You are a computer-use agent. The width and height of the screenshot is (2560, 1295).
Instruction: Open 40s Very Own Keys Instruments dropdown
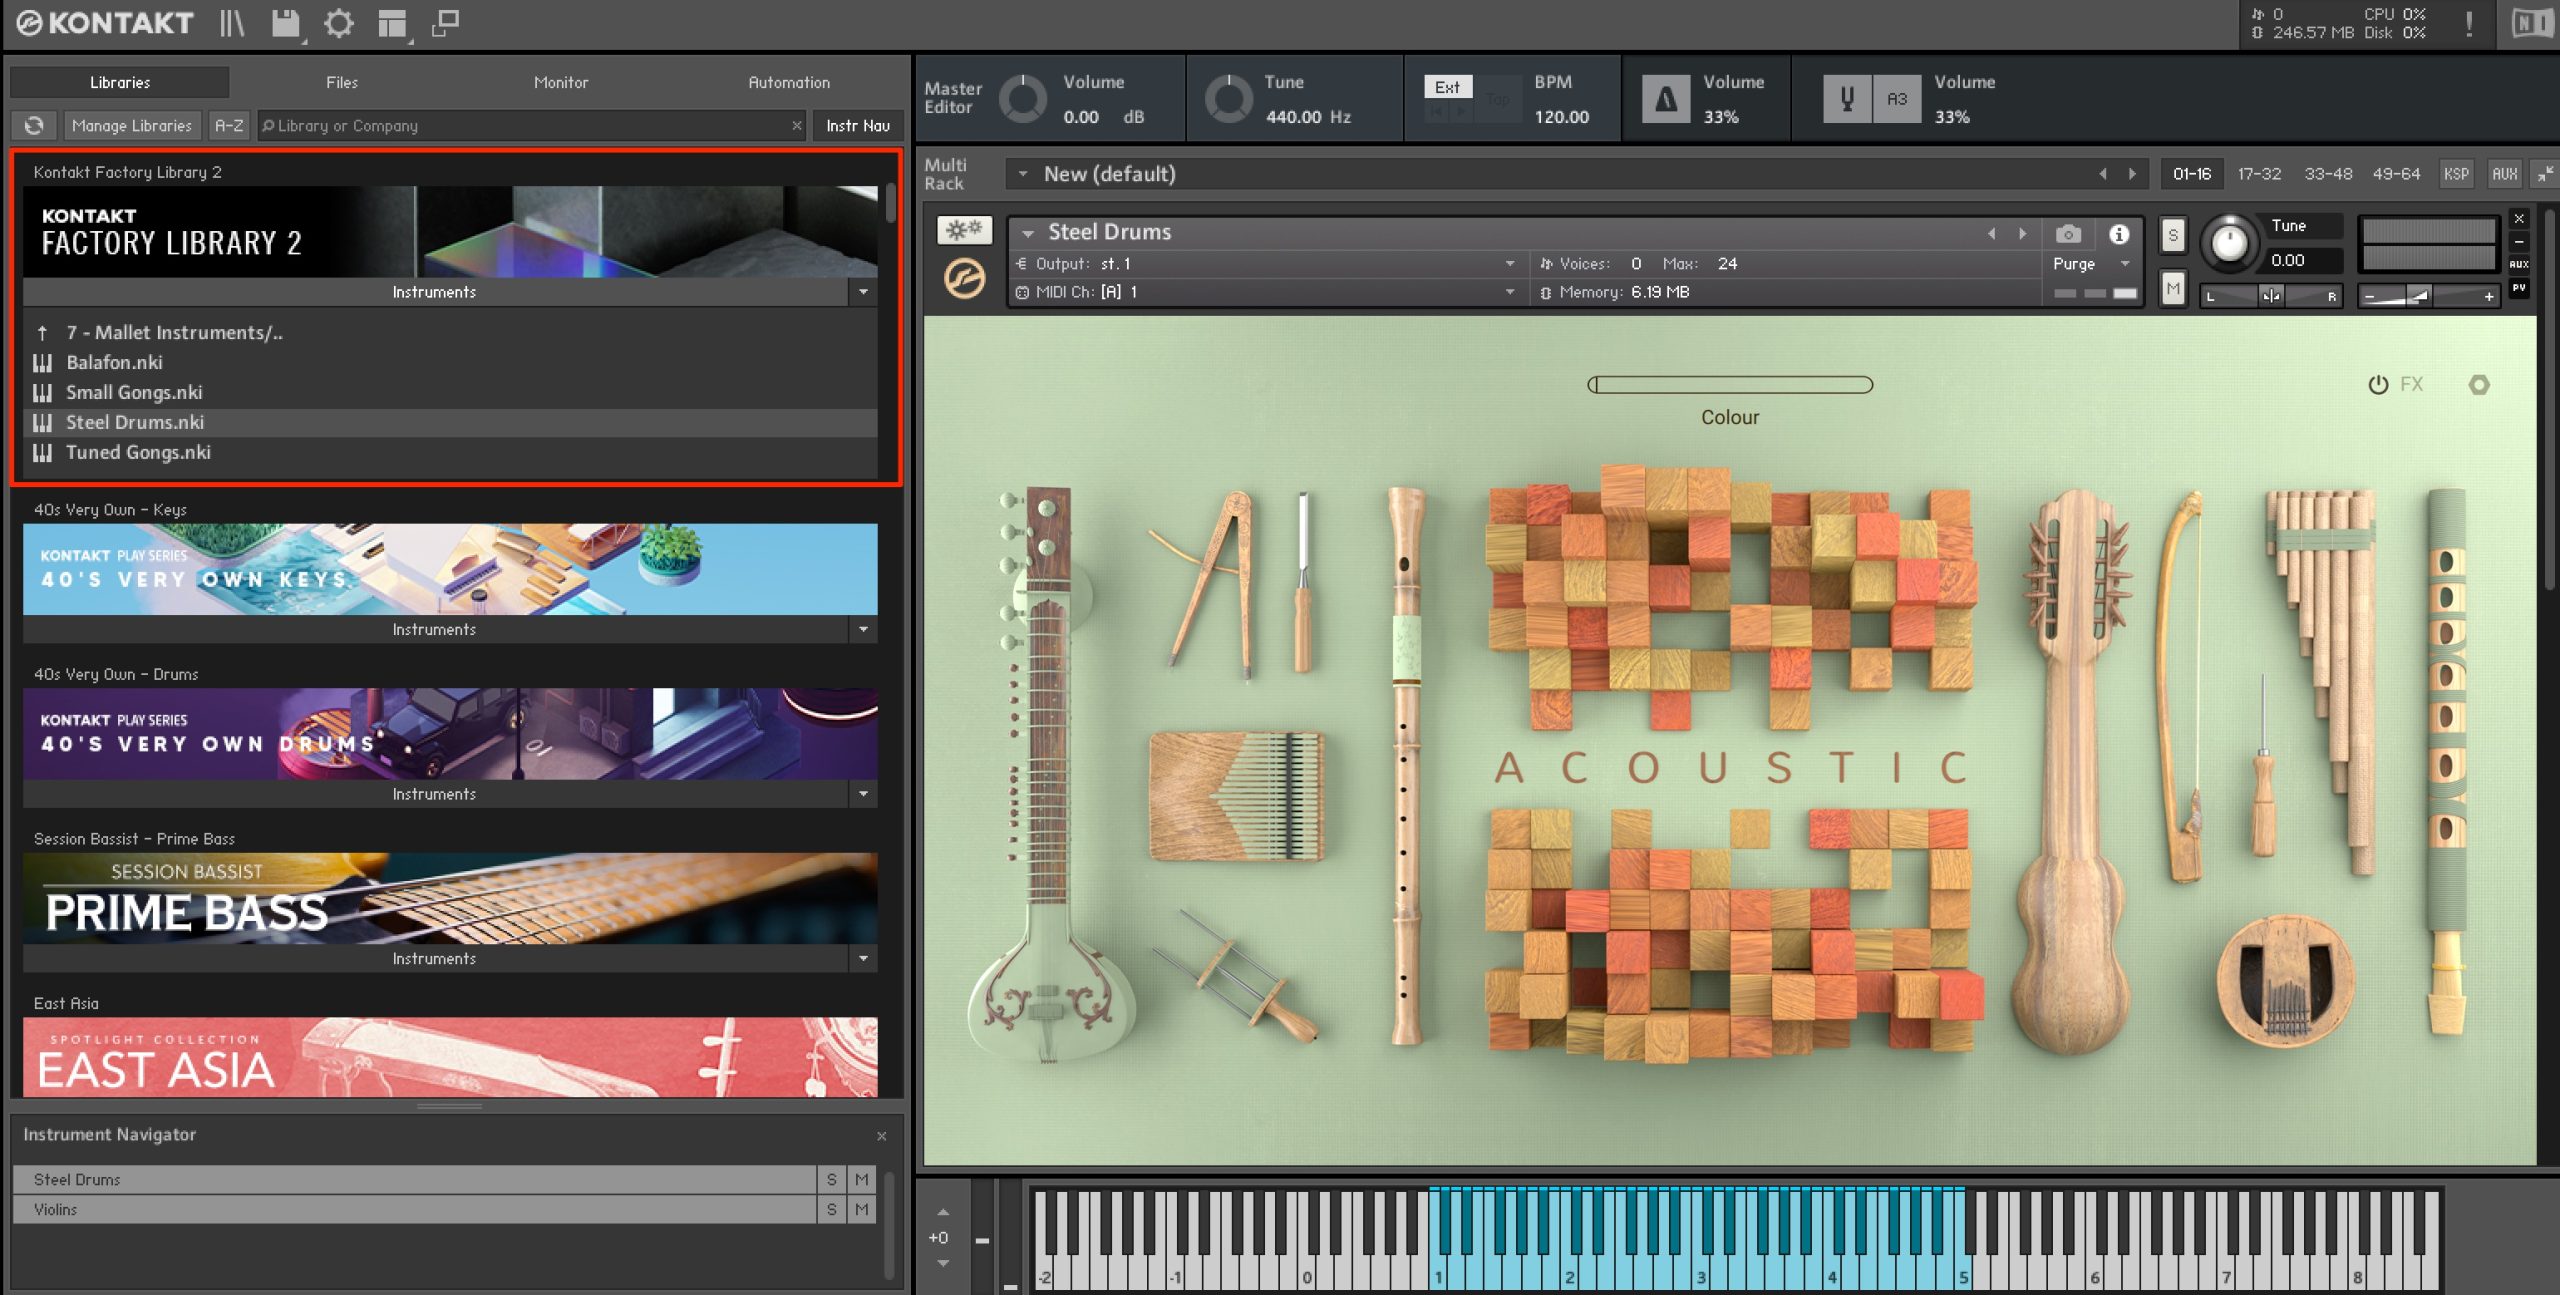pyautogui.click(x=863, y=629)
